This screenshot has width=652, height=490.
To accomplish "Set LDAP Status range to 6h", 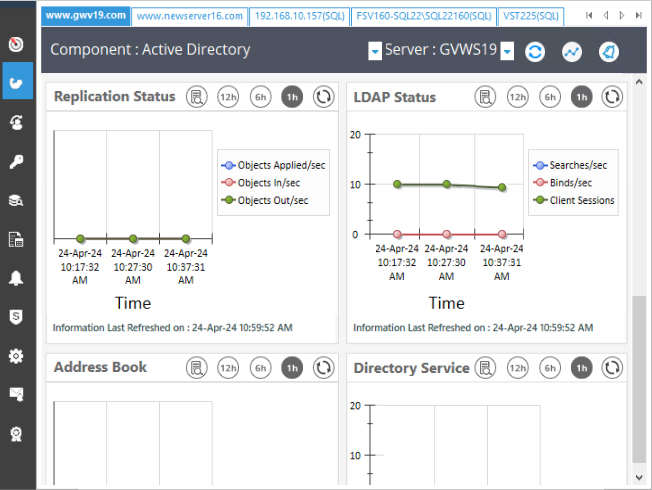I will 550,97.
